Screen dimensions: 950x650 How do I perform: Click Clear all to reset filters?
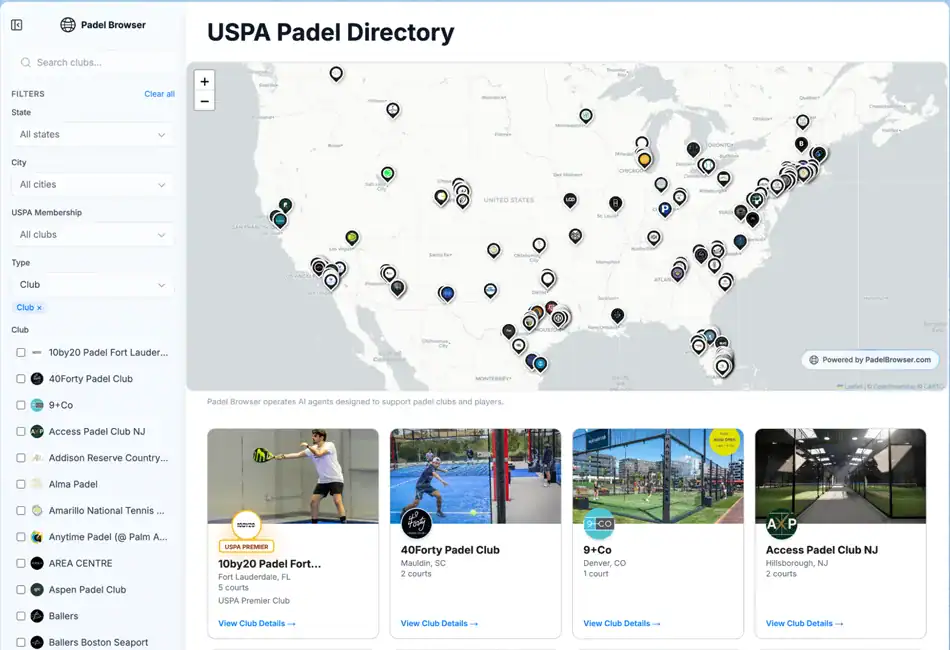tap(160, 93)
